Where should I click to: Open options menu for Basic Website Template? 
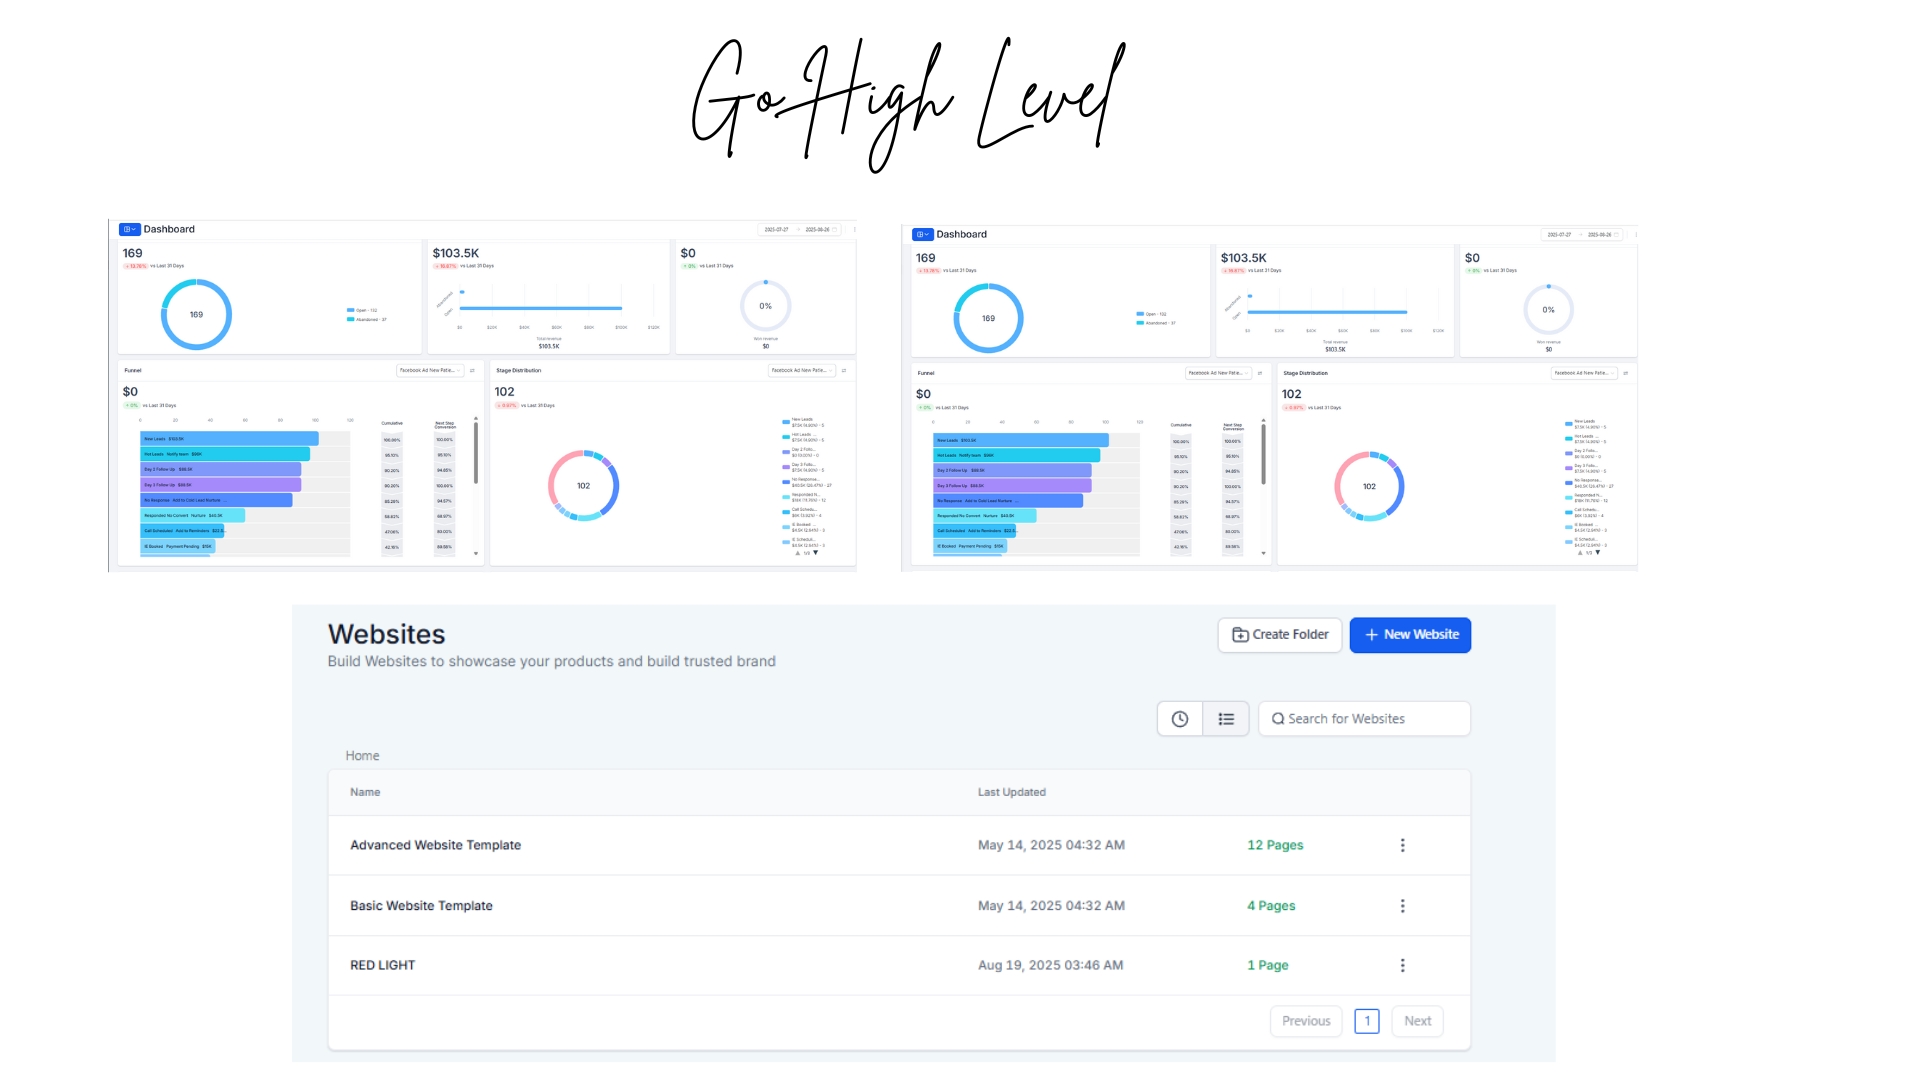1402,906
